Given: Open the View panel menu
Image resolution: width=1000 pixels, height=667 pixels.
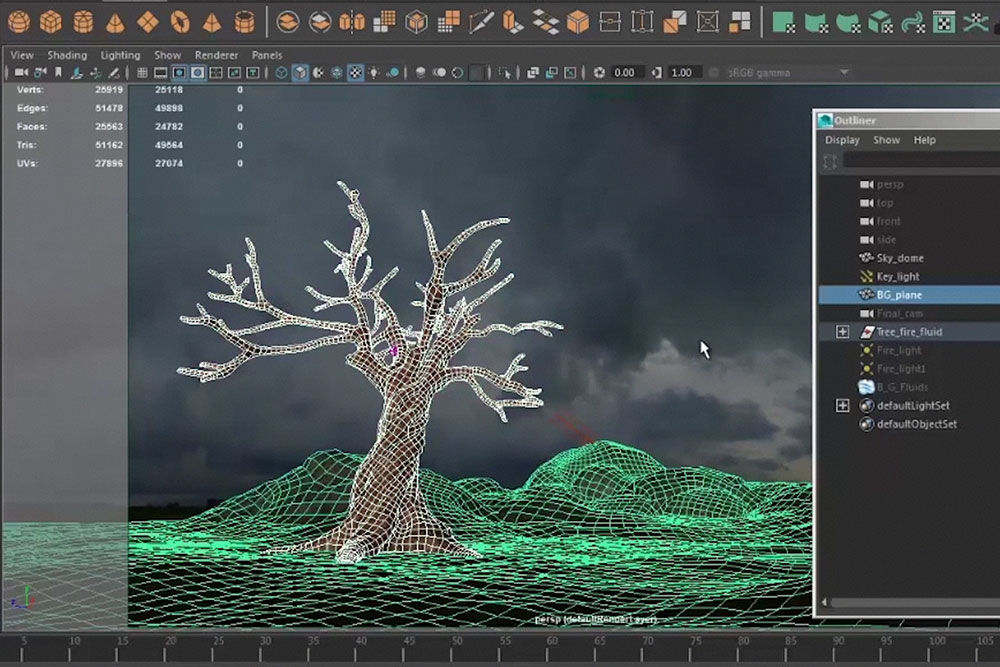Looking at the screenshot, I should pyautogui.click(x=22, y=55).
